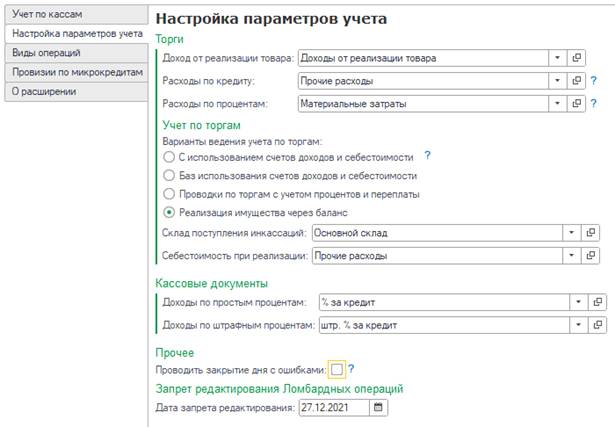
Task: Click Прочие расходы field for Себестоимость при реализации
Action: (x=437, y=256)
